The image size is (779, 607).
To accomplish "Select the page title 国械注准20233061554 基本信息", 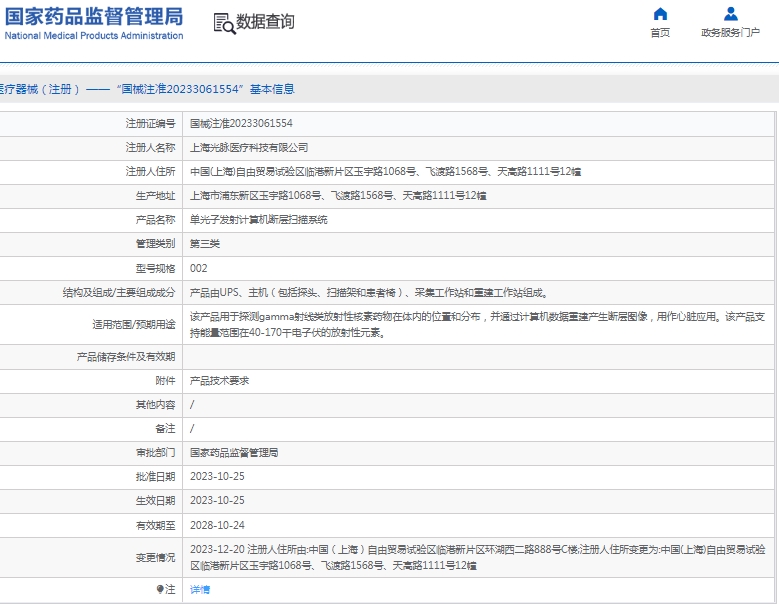I will (x=206, y=89).
